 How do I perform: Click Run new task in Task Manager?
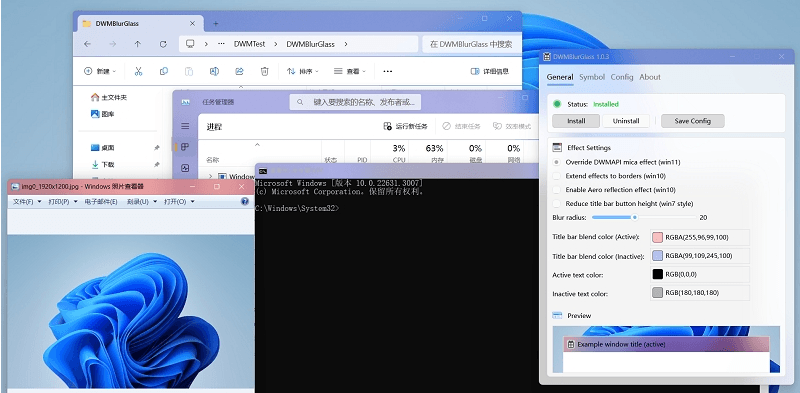click(406, 126)
